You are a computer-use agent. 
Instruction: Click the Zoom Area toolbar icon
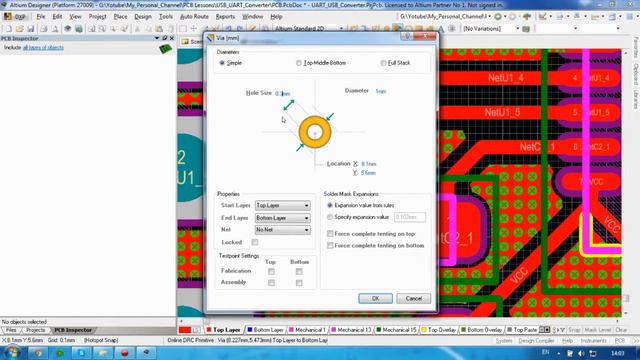(102, 29)
